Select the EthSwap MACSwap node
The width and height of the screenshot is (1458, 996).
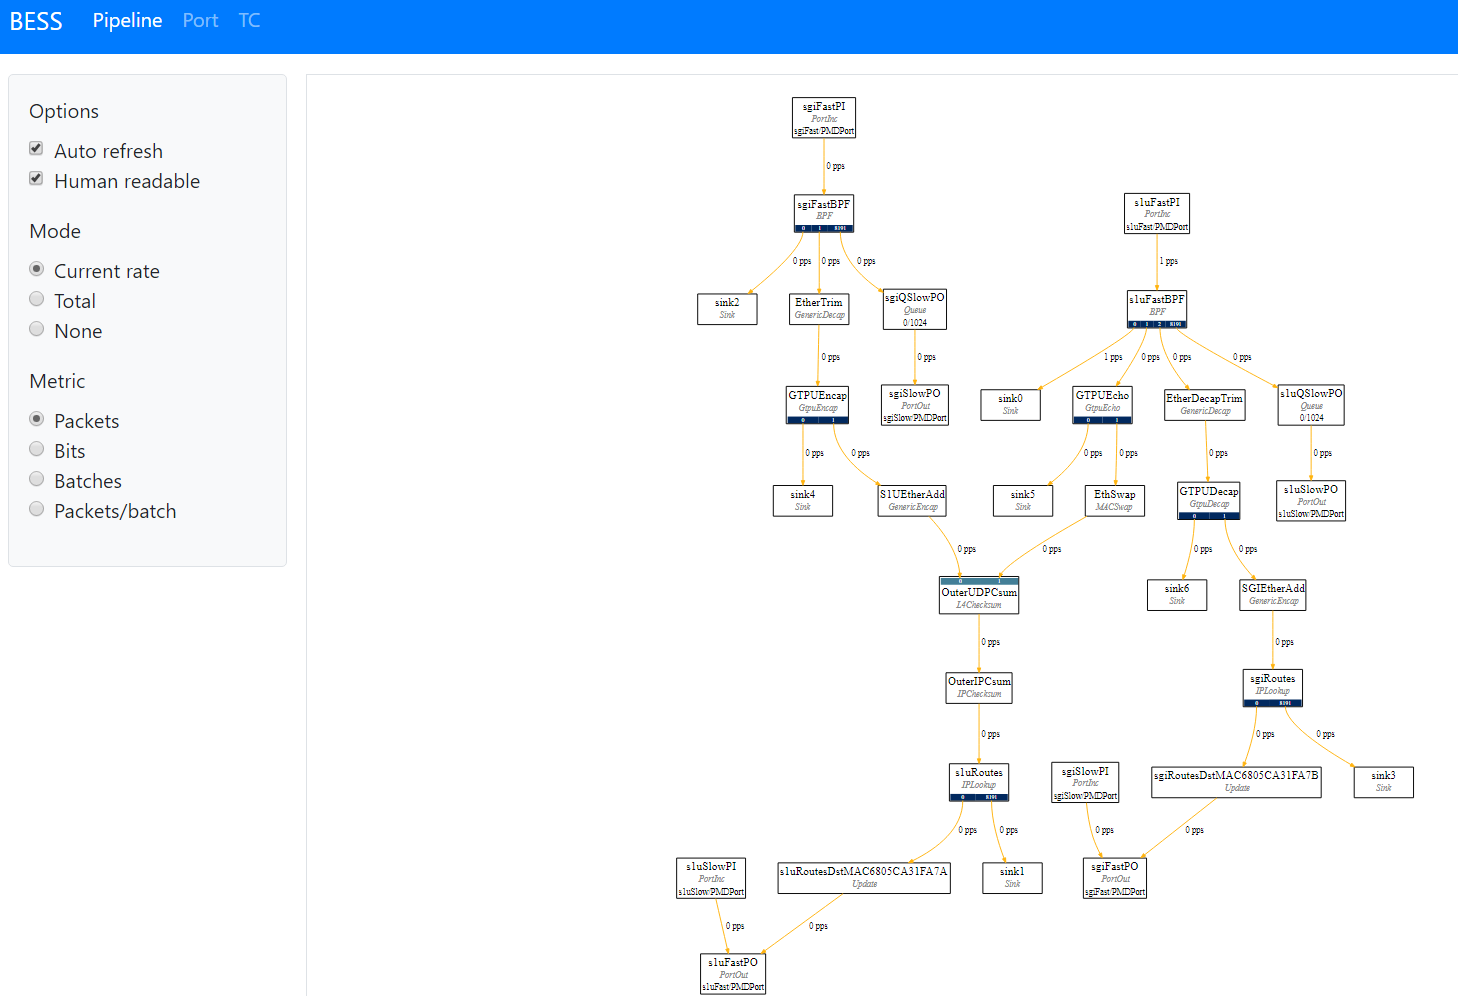[x=1114, y=501]
